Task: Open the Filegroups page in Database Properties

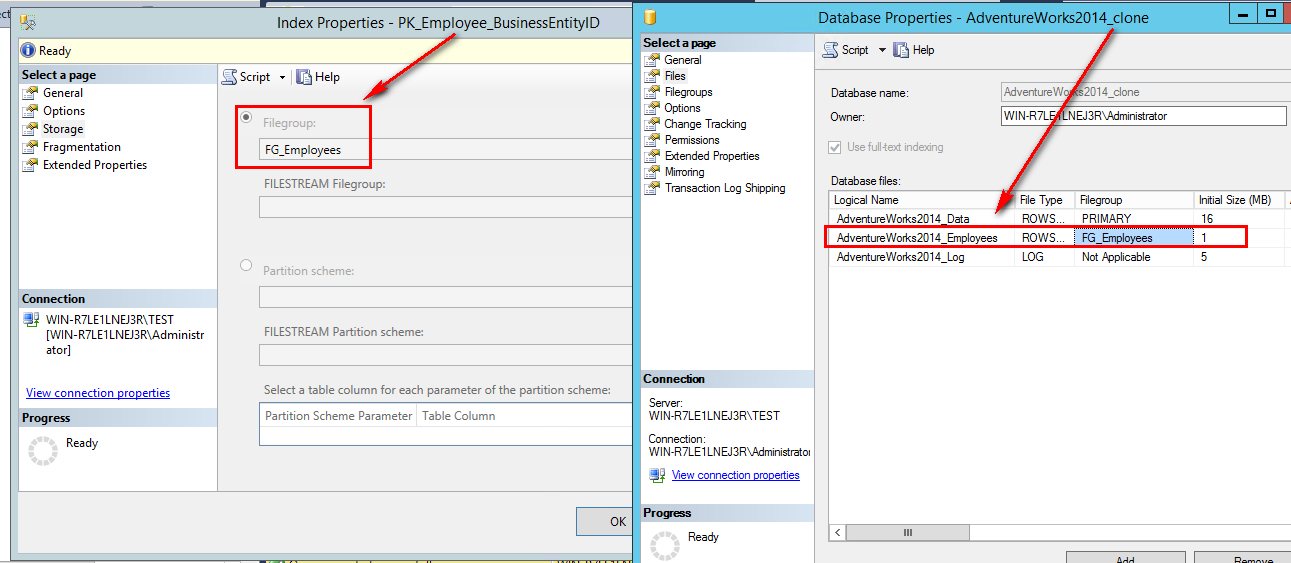Action: (x=688, y=92)
